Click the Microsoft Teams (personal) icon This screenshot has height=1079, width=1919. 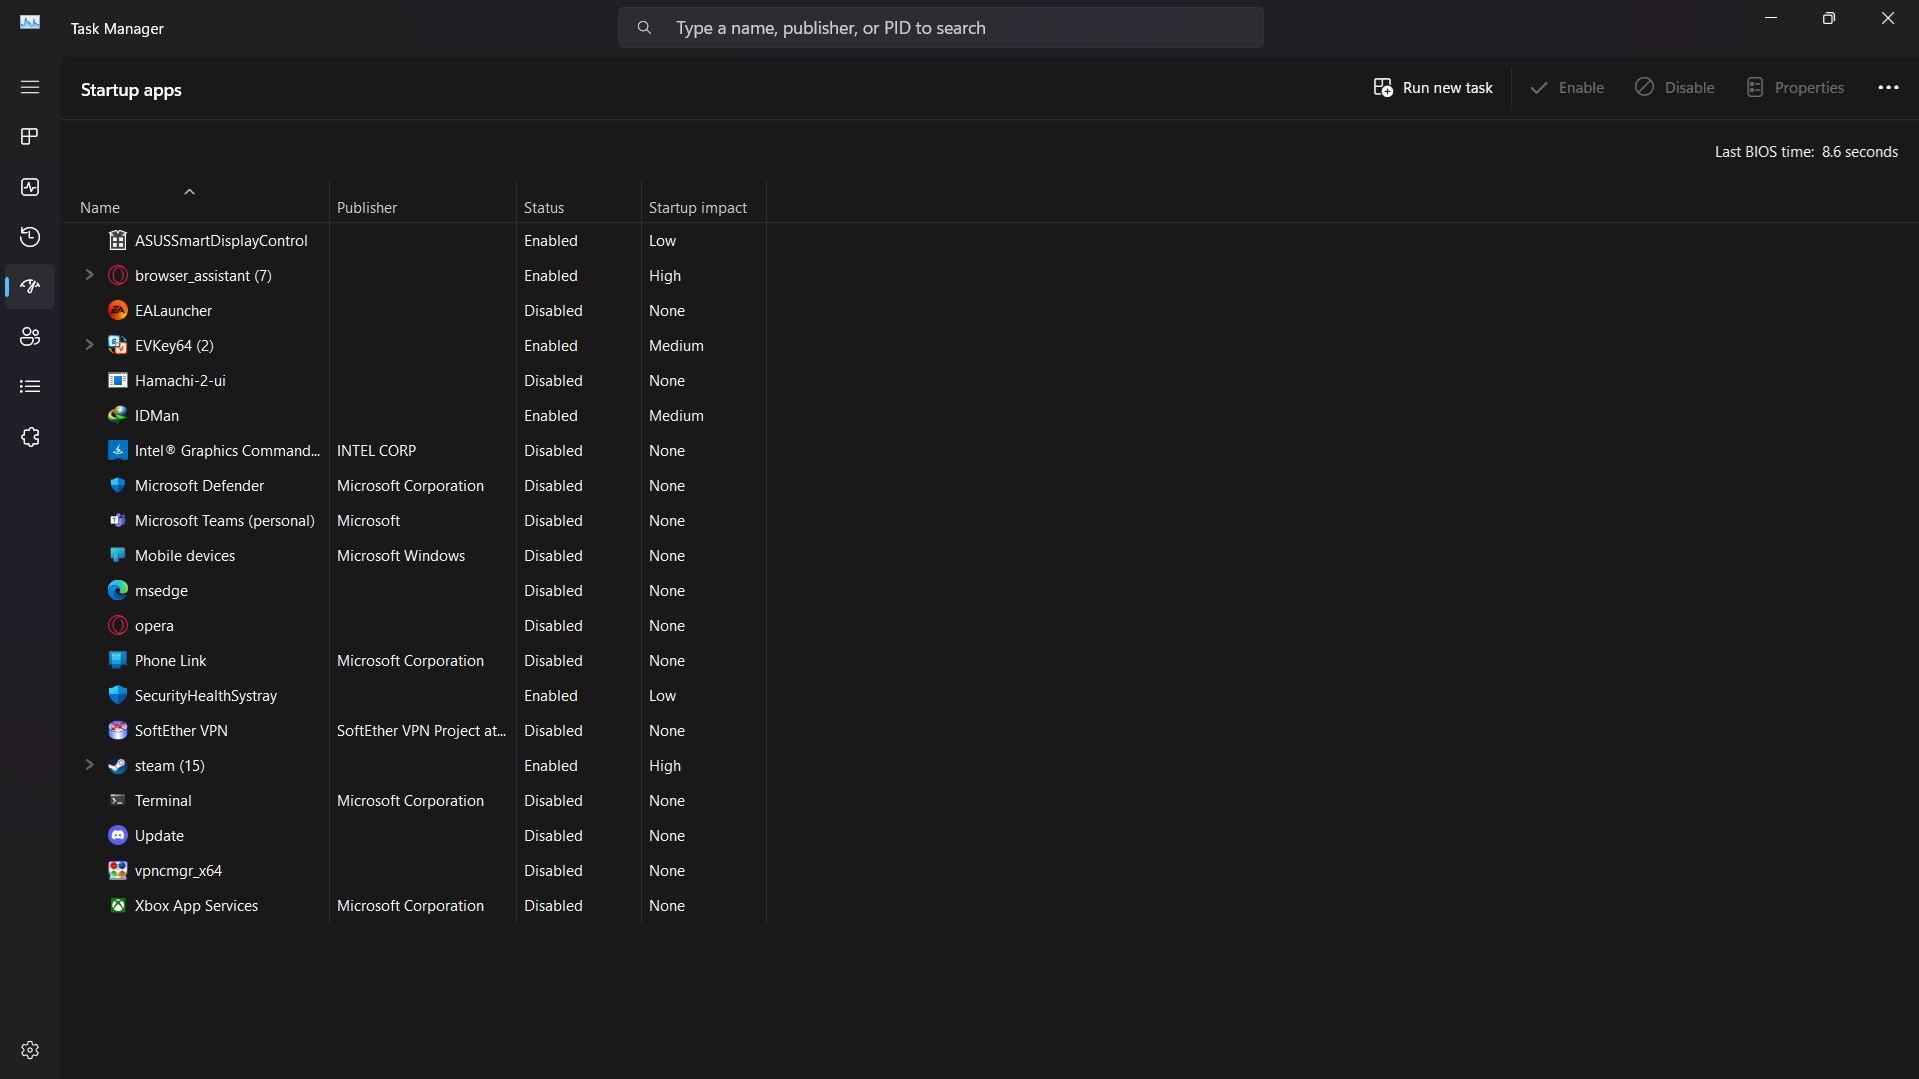[118, 520]
